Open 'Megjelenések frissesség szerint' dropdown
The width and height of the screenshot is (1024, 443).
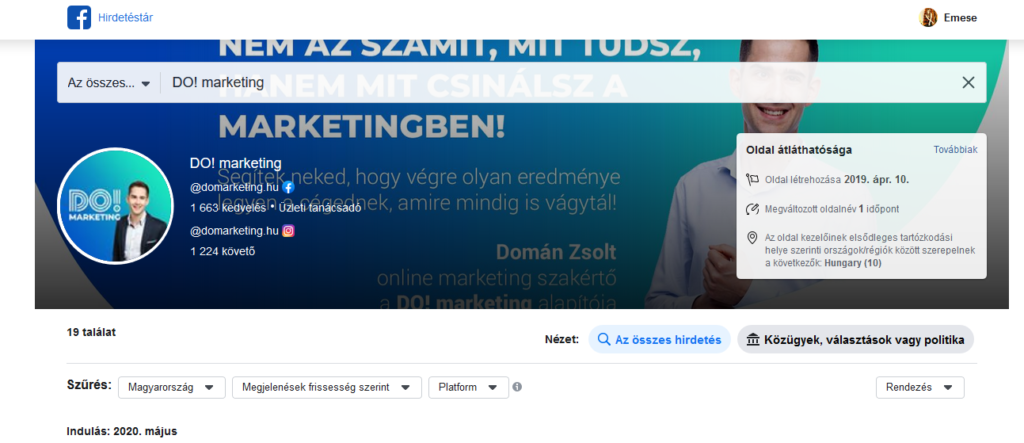pos(327,387)
